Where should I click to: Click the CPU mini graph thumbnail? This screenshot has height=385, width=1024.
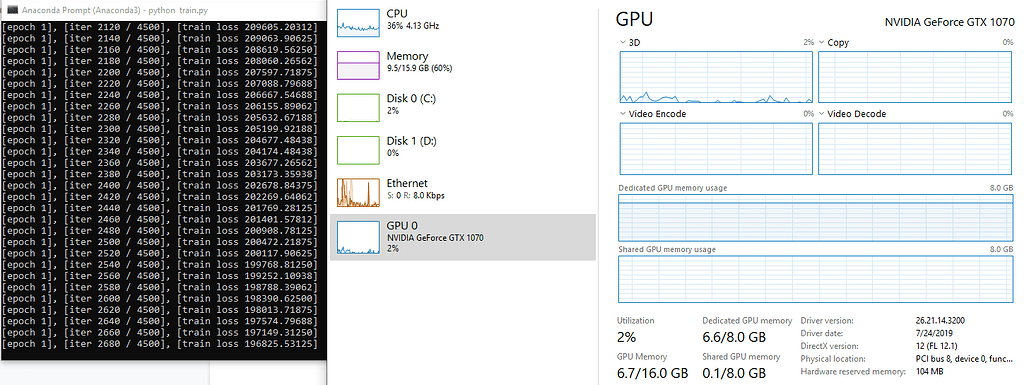[358, 22]
